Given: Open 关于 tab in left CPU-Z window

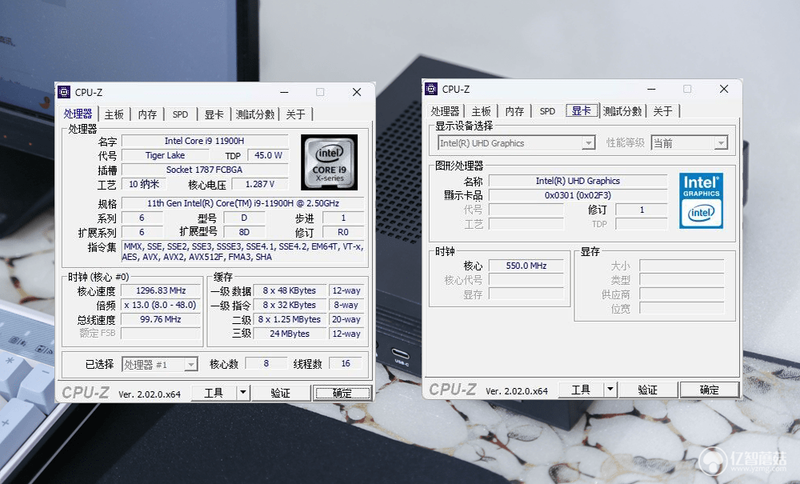Looking at the screenshot, I should 295,114.
